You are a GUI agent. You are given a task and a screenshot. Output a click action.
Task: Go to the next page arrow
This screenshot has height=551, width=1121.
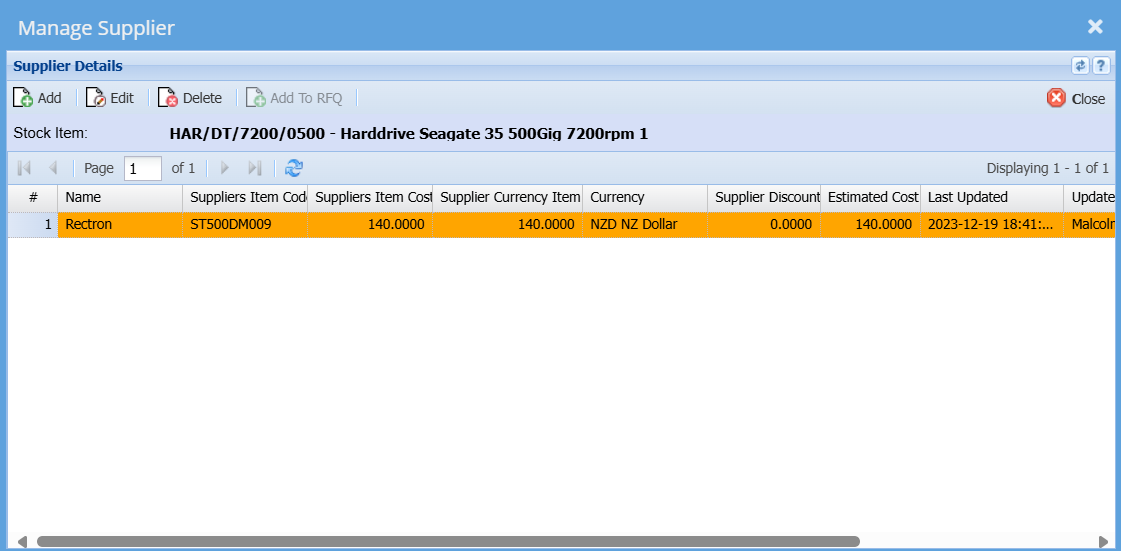224,168
